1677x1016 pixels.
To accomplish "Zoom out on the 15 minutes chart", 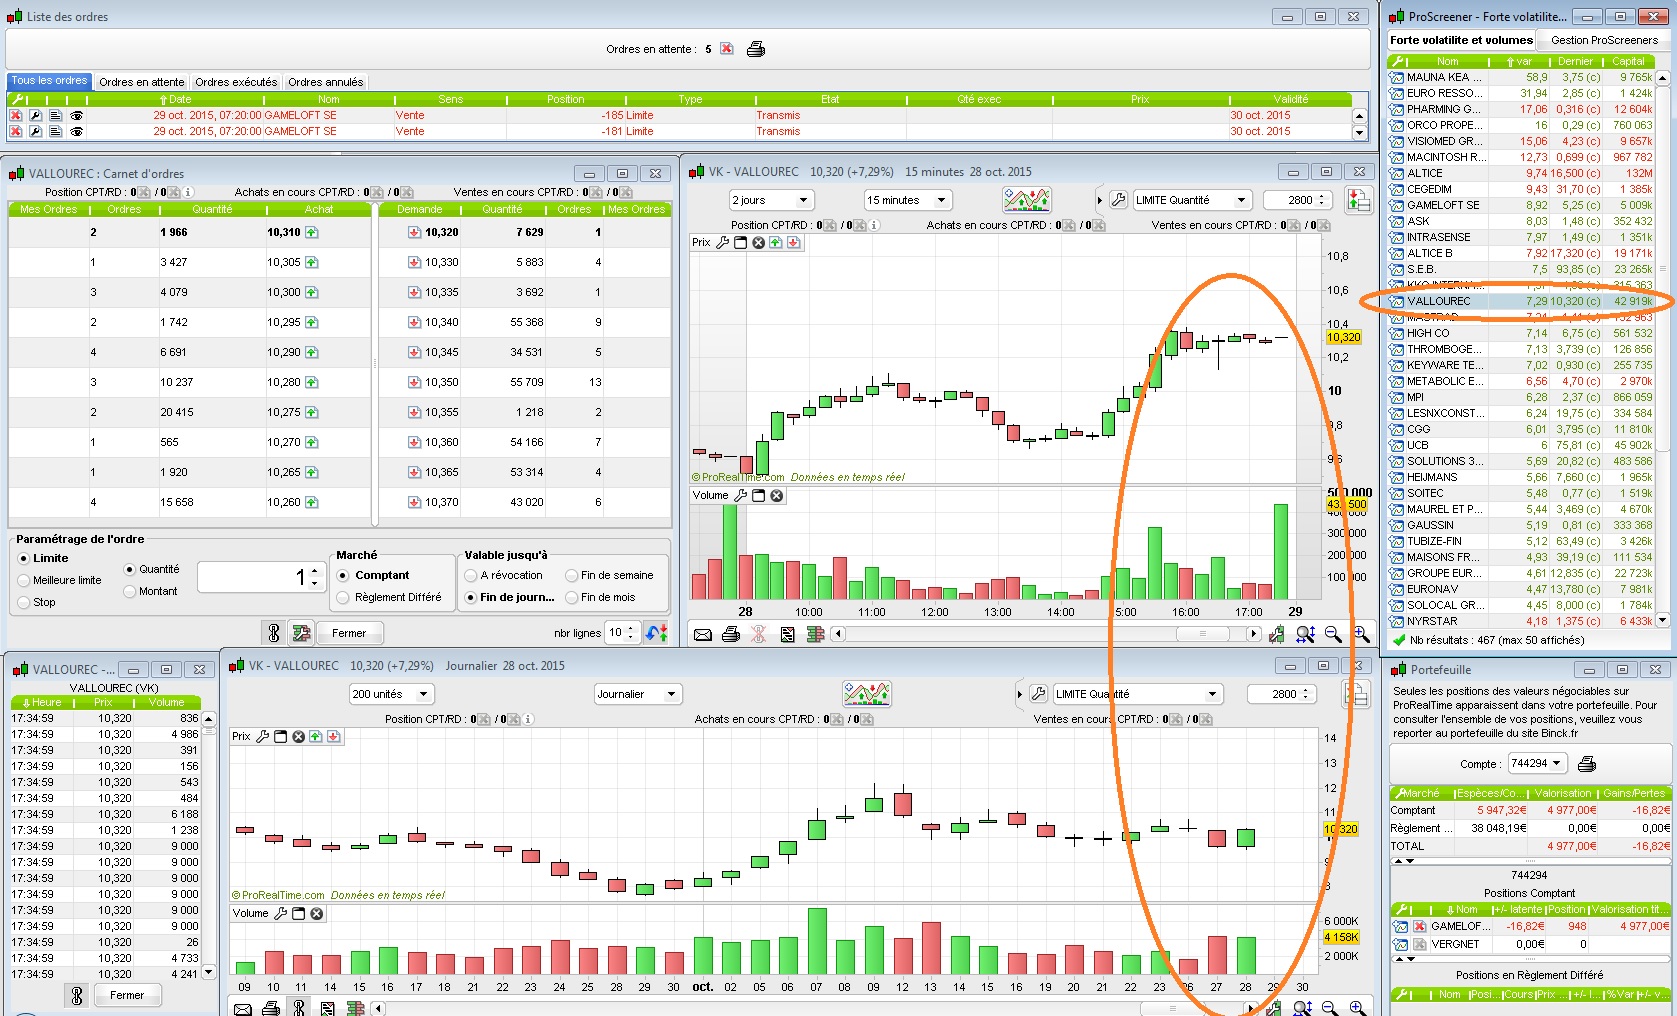I will pos(1333,634).
